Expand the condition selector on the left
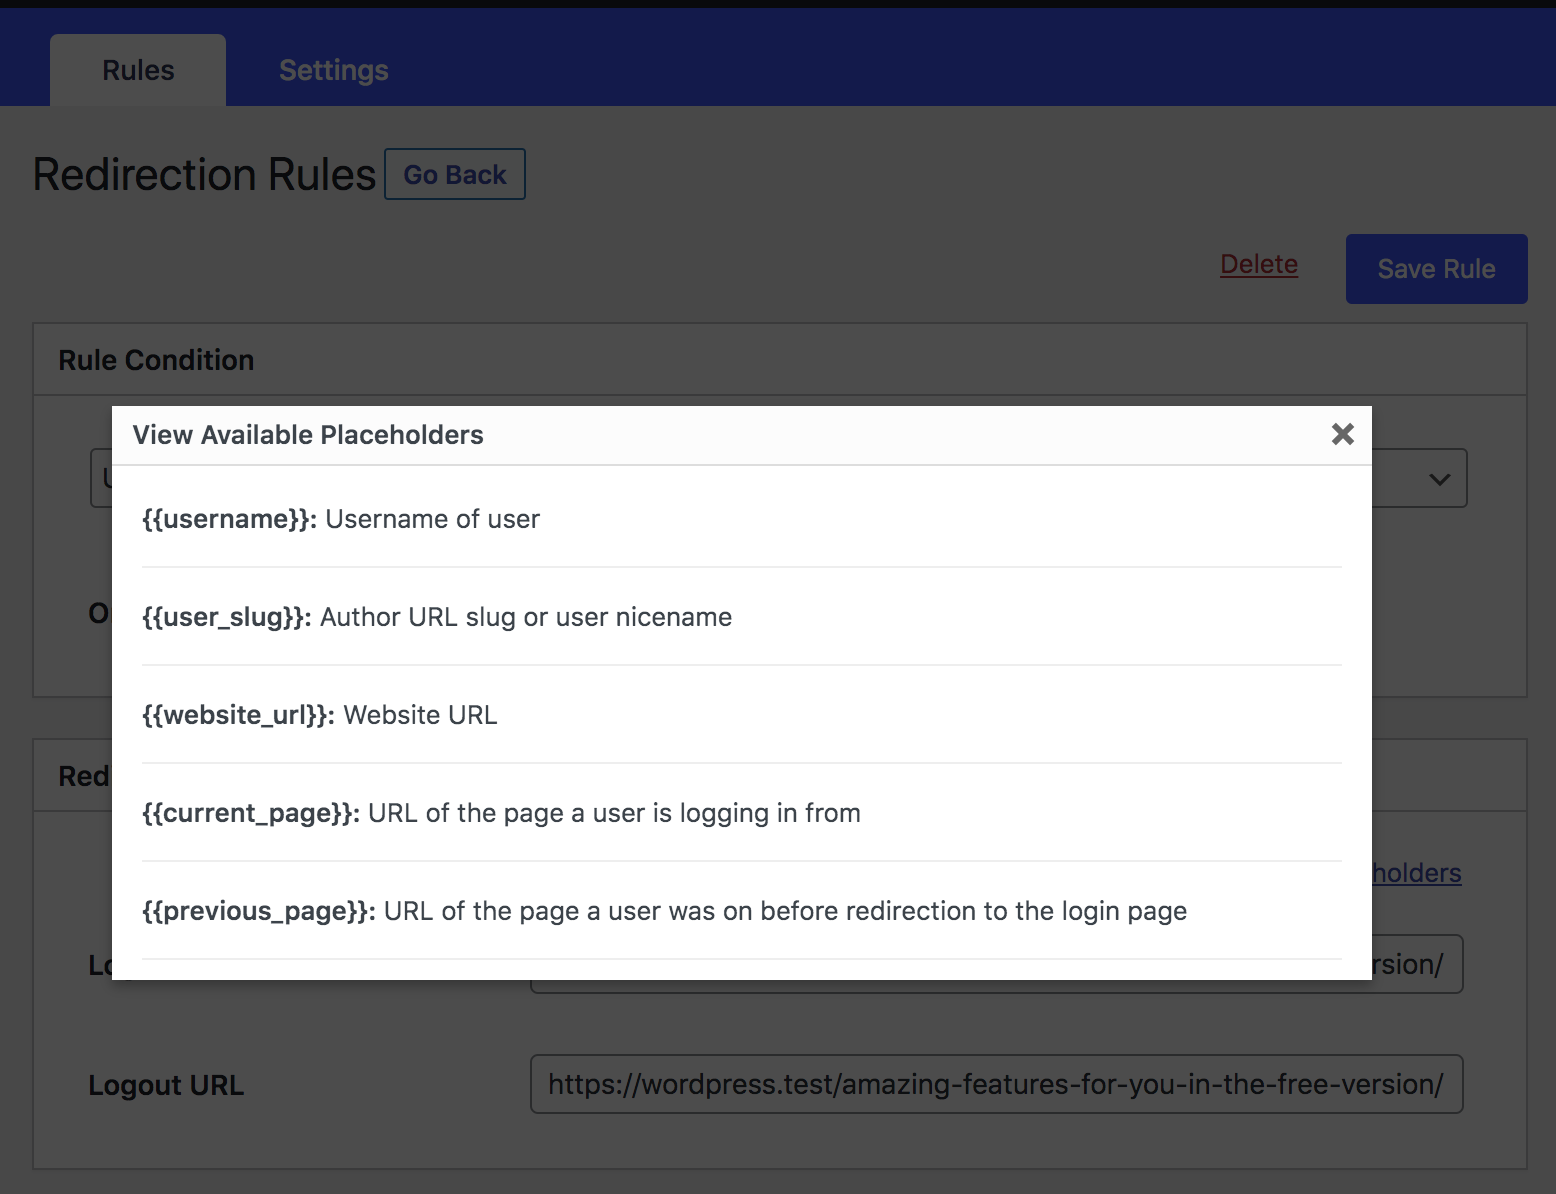1556x1194 pixels. (100, 478)
